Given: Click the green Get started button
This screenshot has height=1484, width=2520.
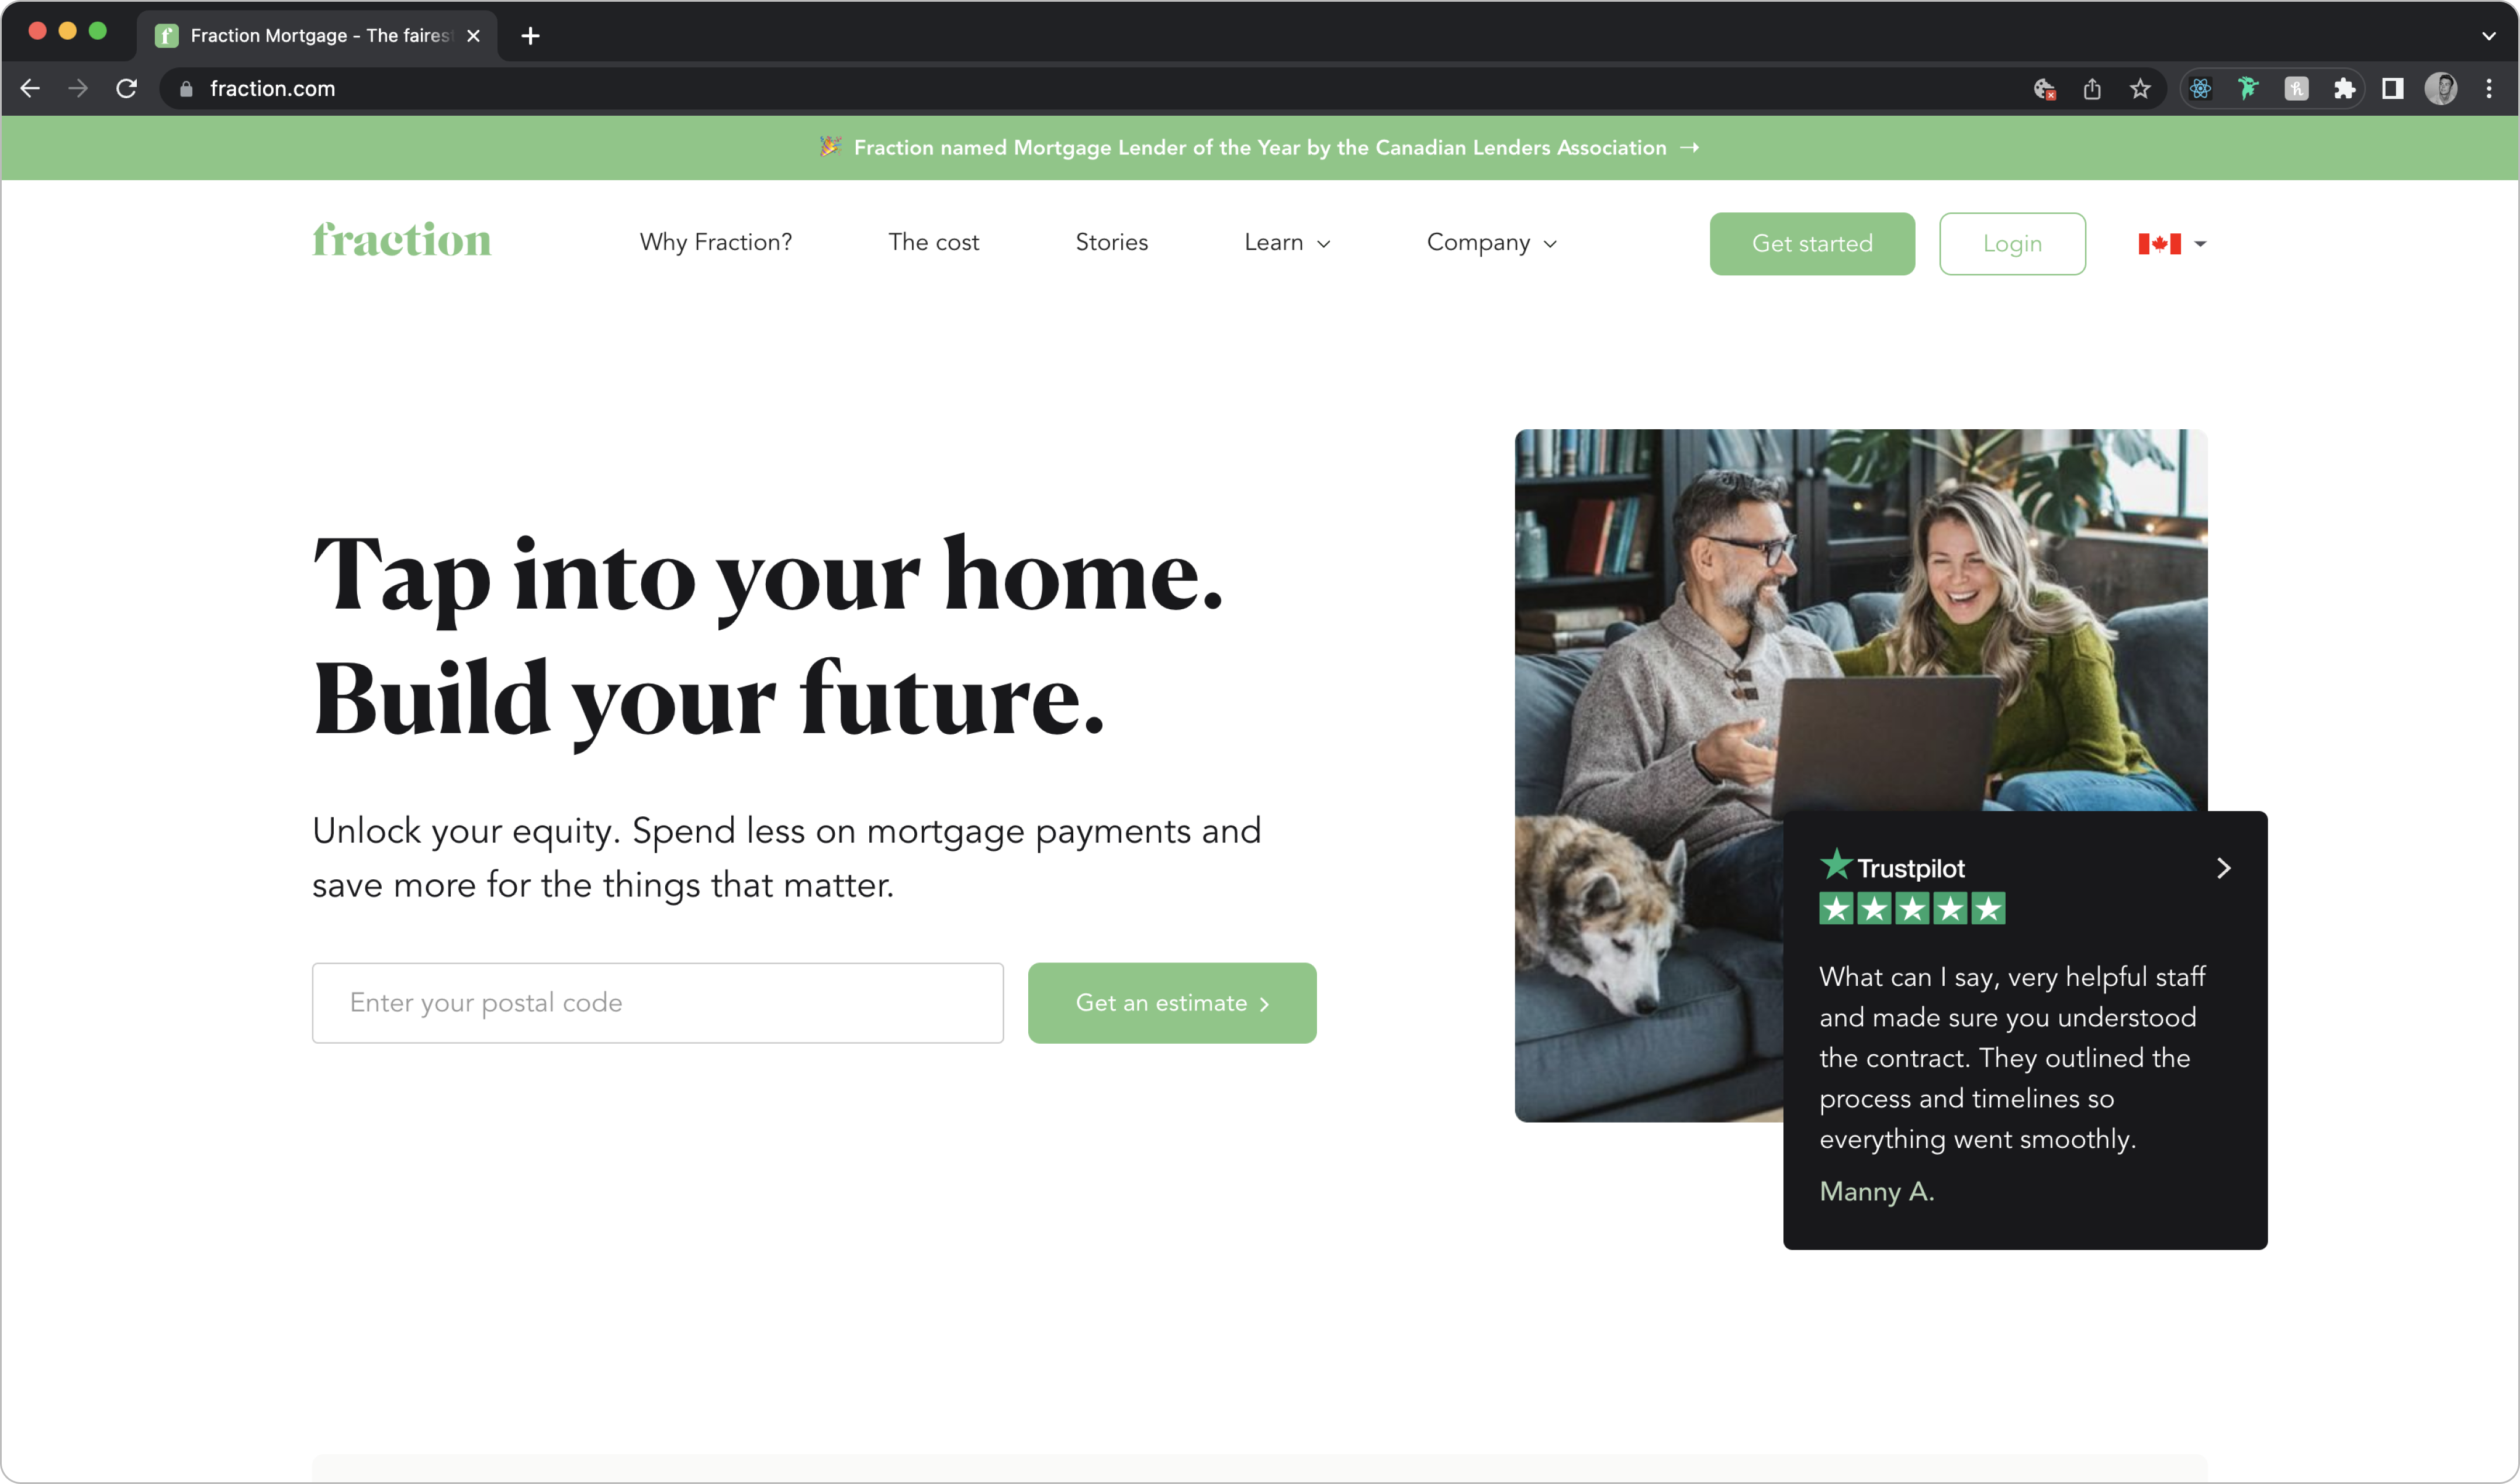Looking at the screenshot, I should (x=1812, y=244).
